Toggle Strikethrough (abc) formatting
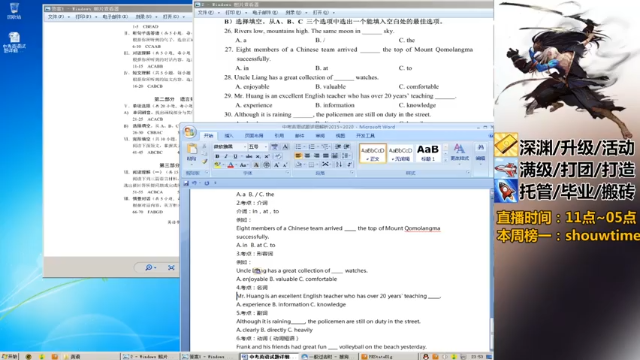 coord(249,156)
